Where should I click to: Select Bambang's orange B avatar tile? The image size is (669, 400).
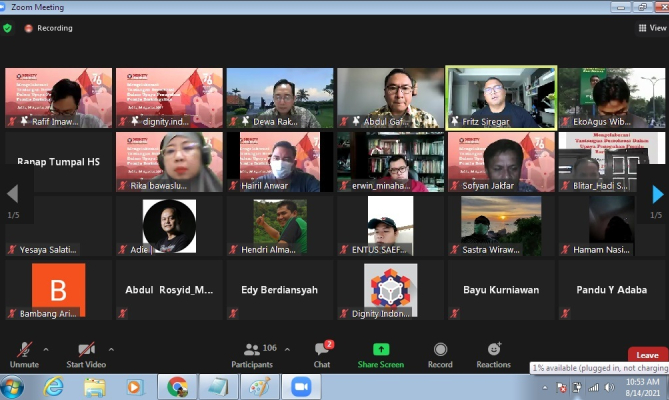tap(58, 290)
